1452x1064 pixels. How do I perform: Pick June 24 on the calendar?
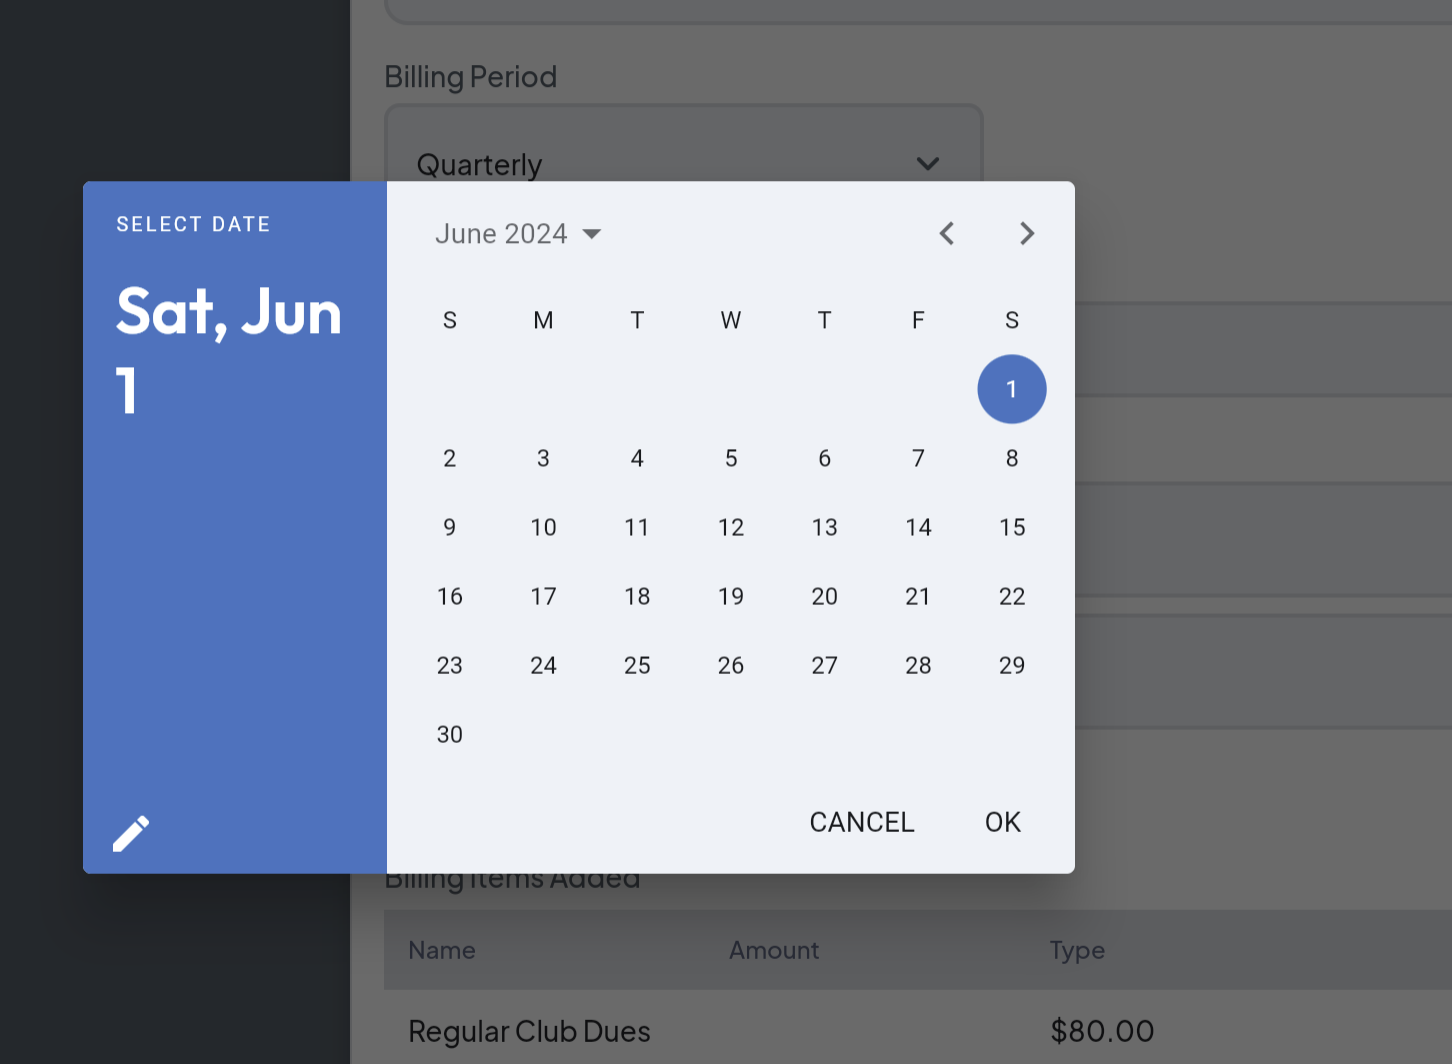coord(543,665)
